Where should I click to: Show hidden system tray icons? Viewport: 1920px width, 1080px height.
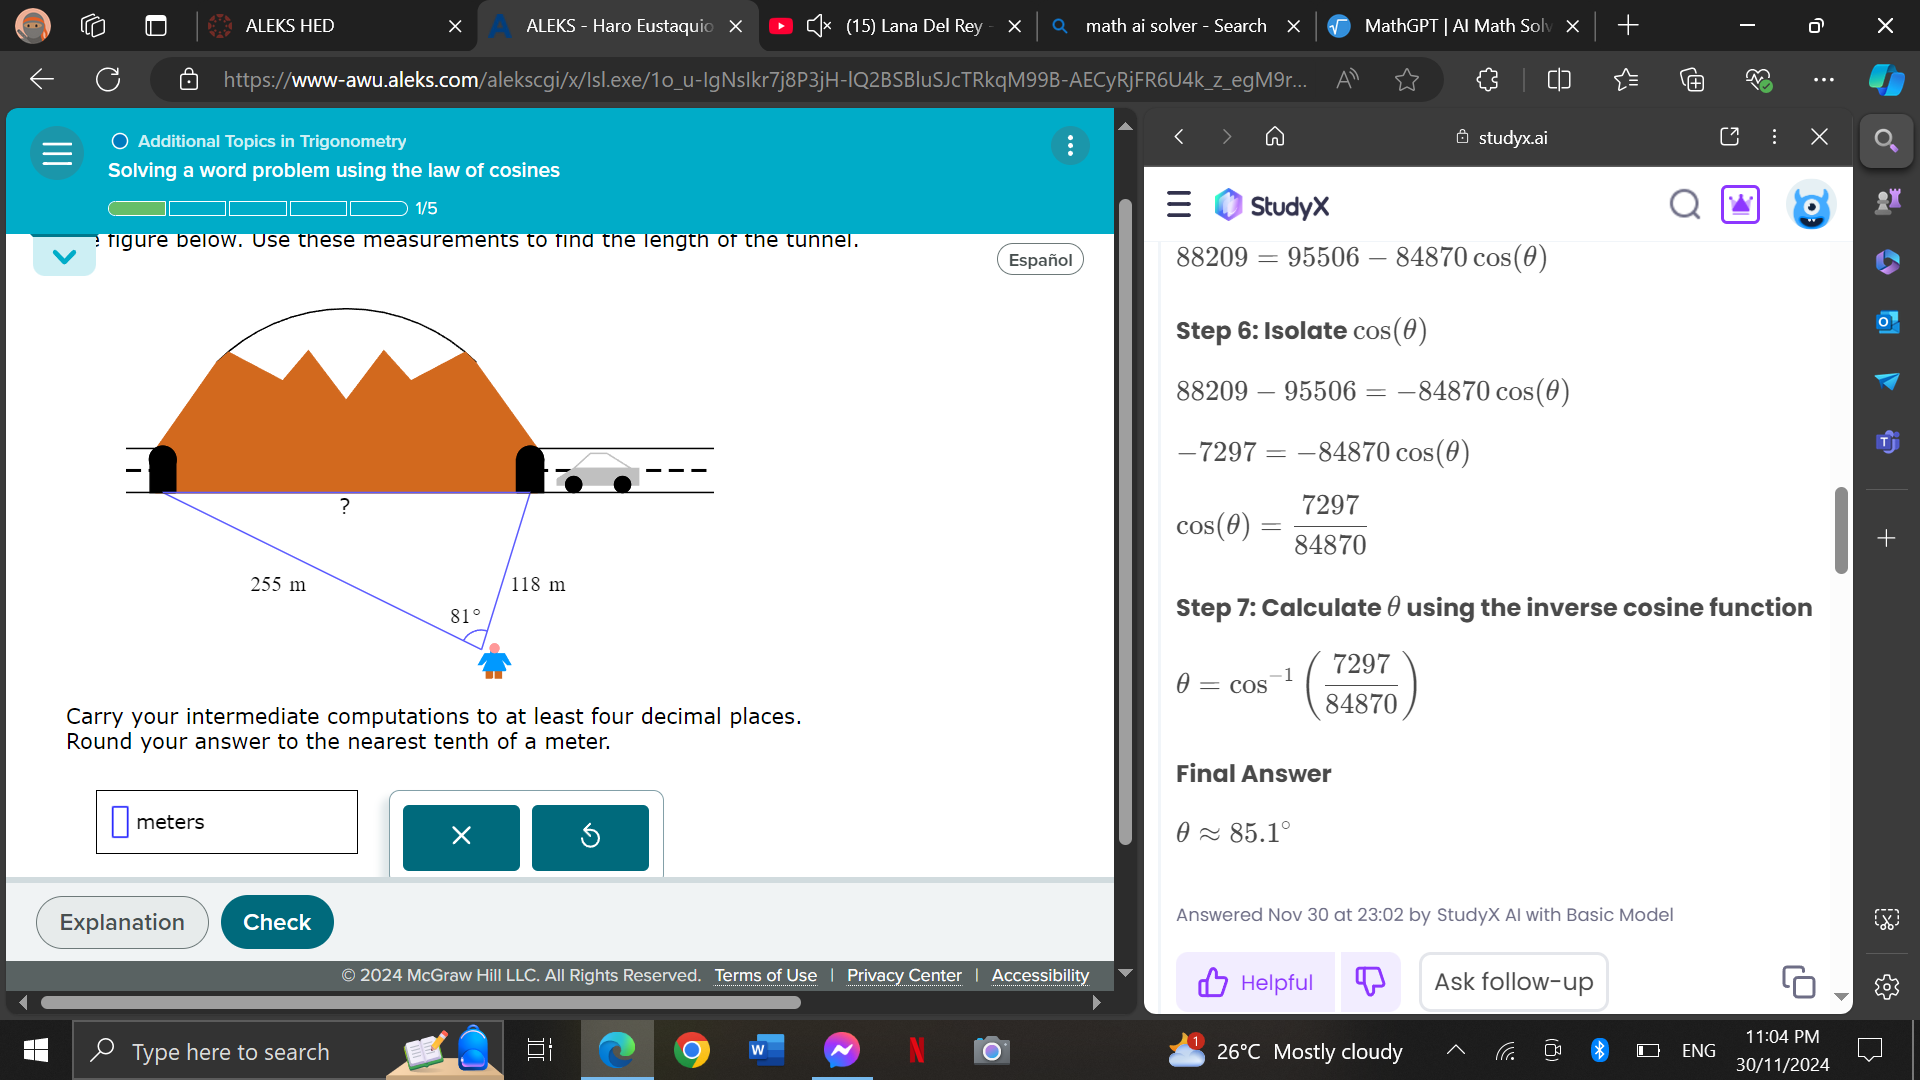(x=1456, y=1050)
